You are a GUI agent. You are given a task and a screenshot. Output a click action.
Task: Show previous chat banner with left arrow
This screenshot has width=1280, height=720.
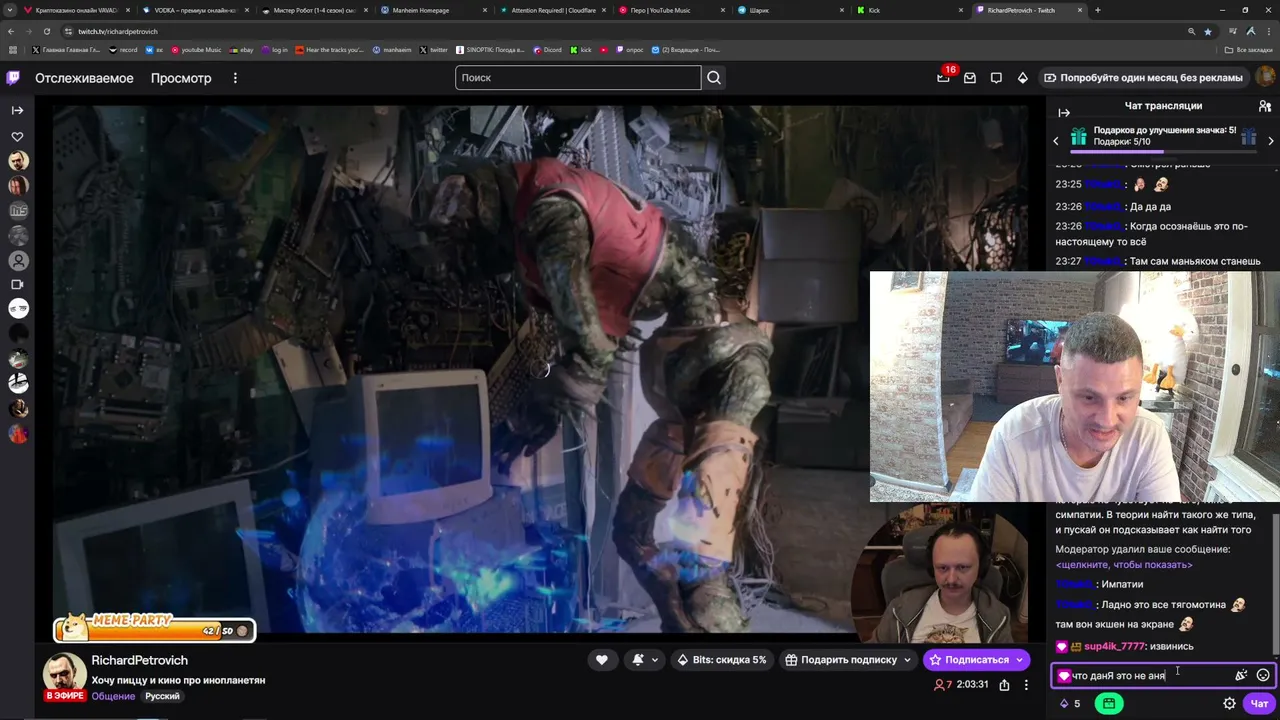point(1056,141)
